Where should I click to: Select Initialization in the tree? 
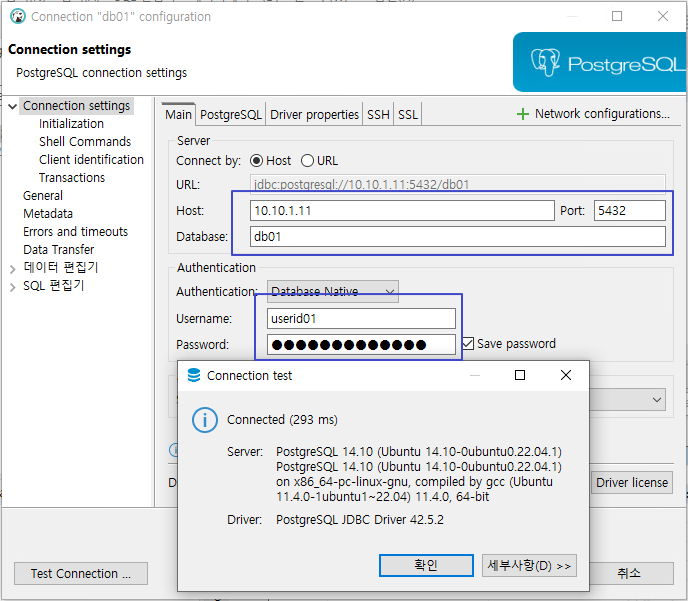click(71, 124)
